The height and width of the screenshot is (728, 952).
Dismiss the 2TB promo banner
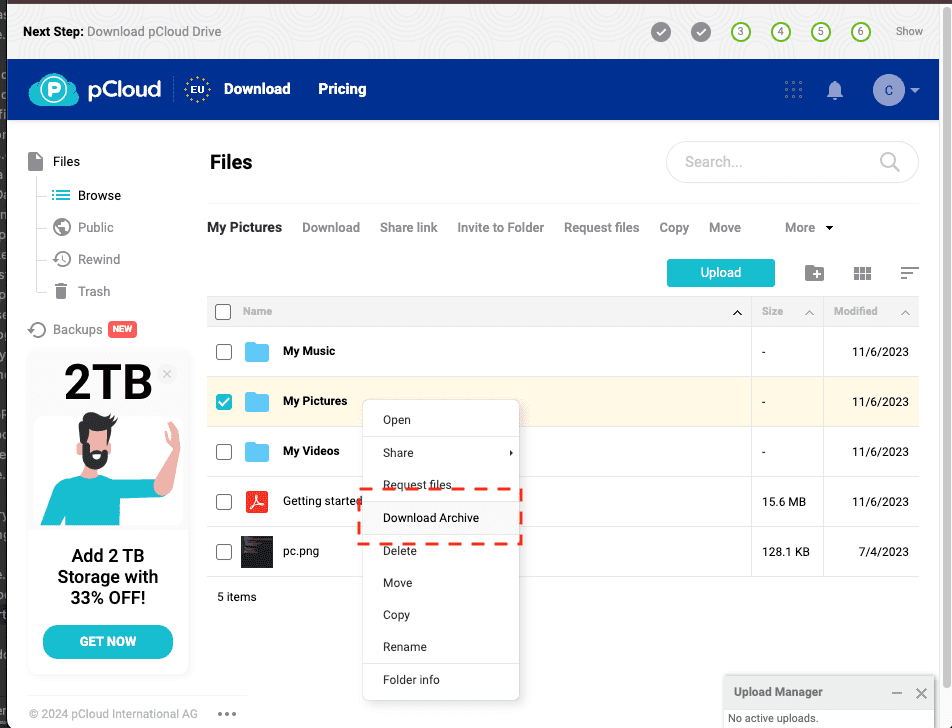(x=167, y=374)
